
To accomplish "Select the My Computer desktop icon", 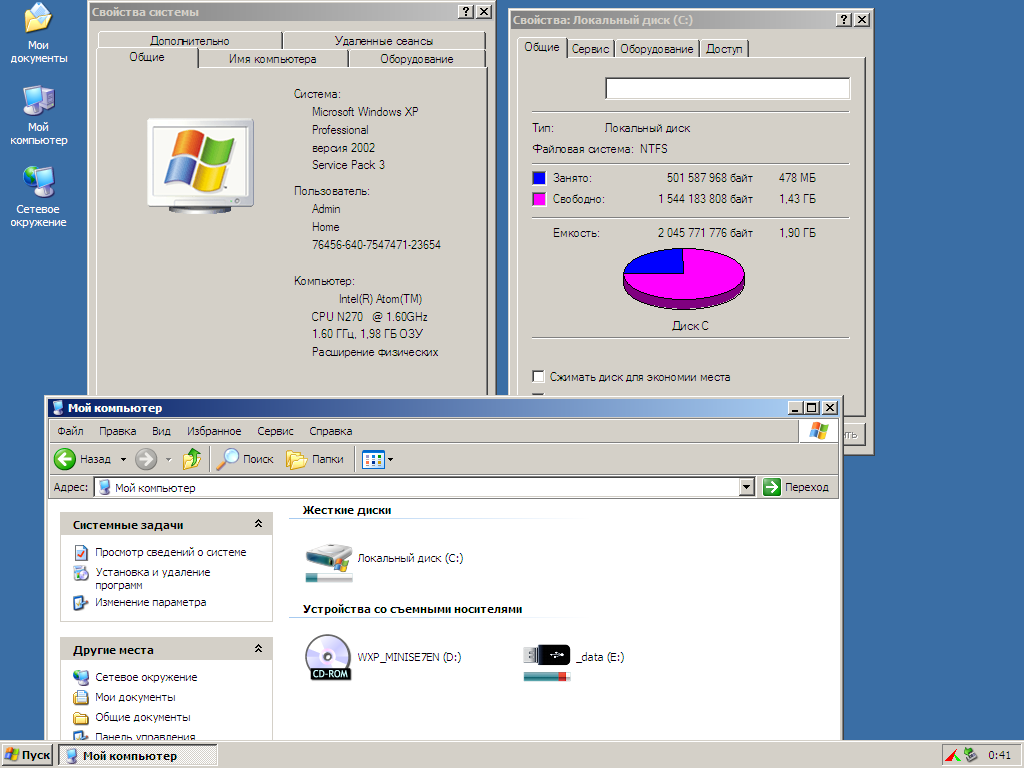I will pos(38,116).
